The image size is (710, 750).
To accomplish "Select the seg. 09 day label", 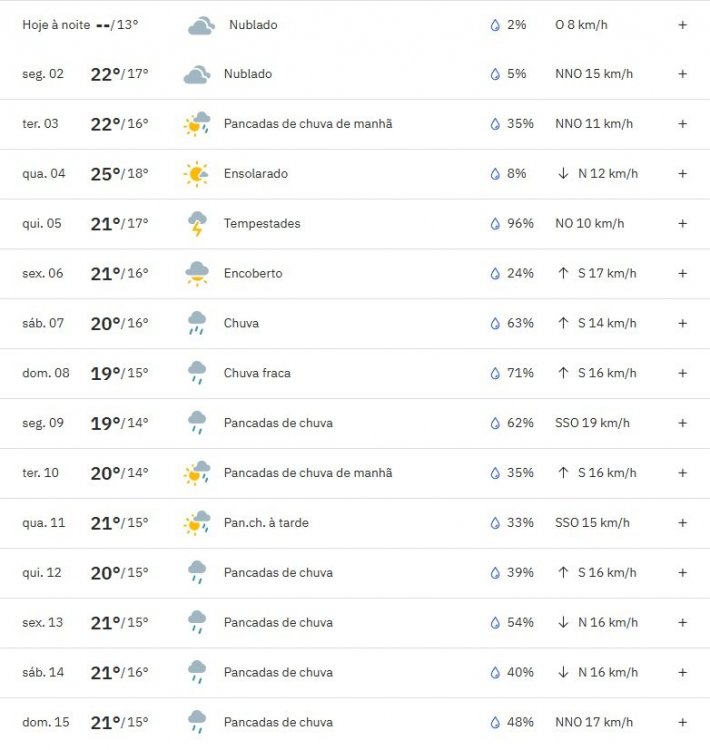I will pyautogui.click(x=43, y=423).
